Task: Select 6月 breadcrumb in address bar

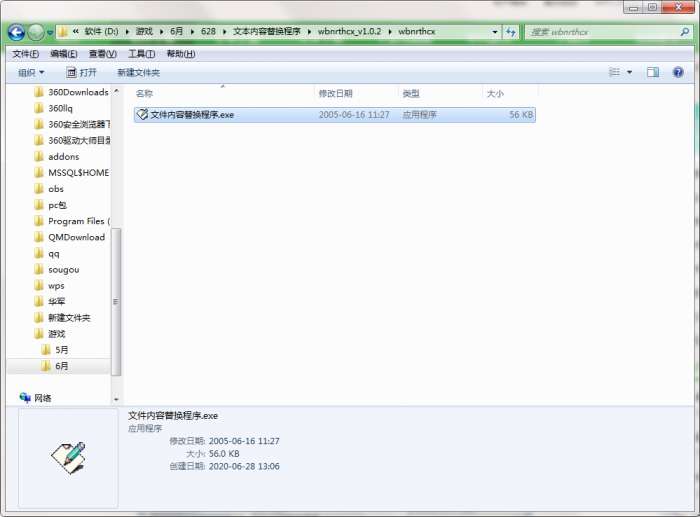Action: pyautogui.click(x=176, y=32)
